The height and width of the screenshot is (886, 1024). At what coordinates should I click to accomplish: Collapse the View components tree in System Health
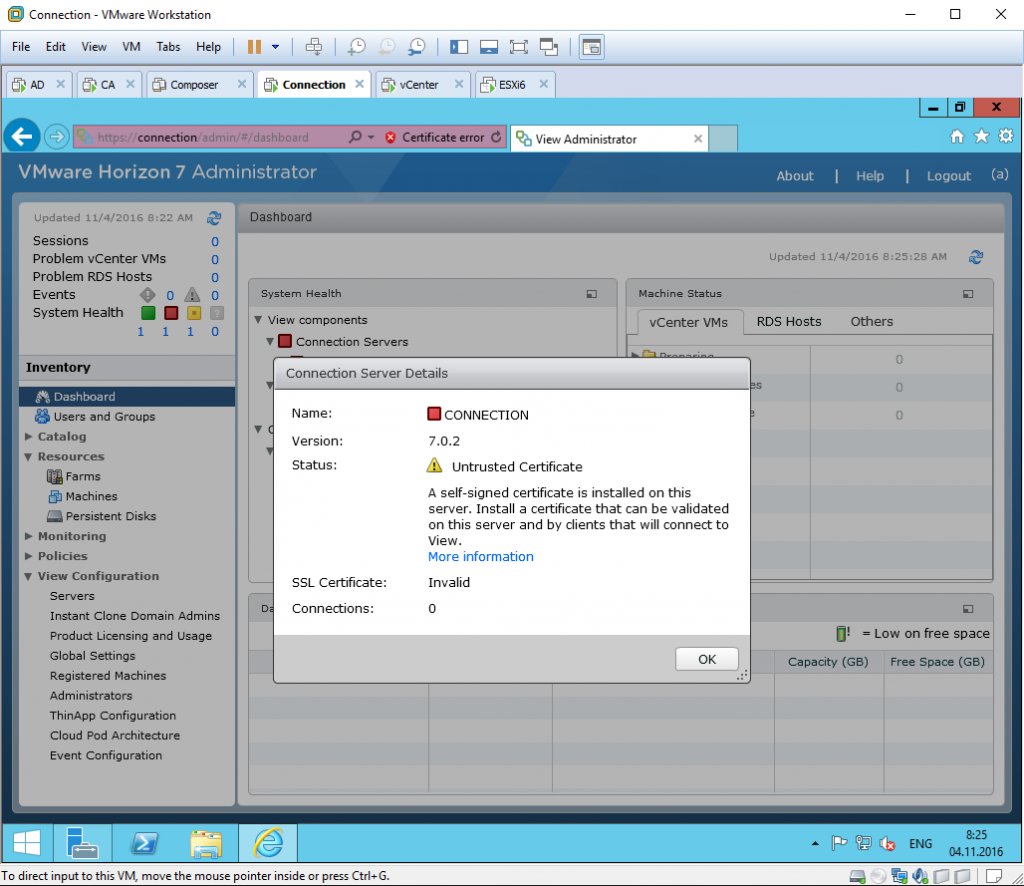[x=259, y=320]
